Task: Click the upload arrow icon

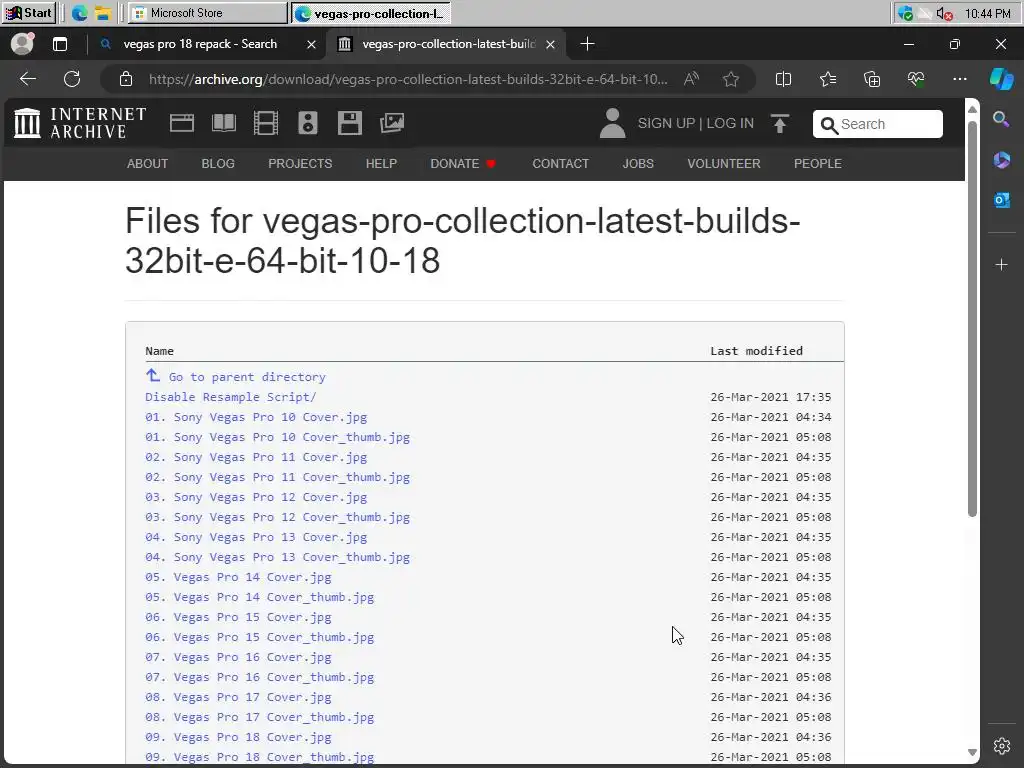Action: point(780,123)
